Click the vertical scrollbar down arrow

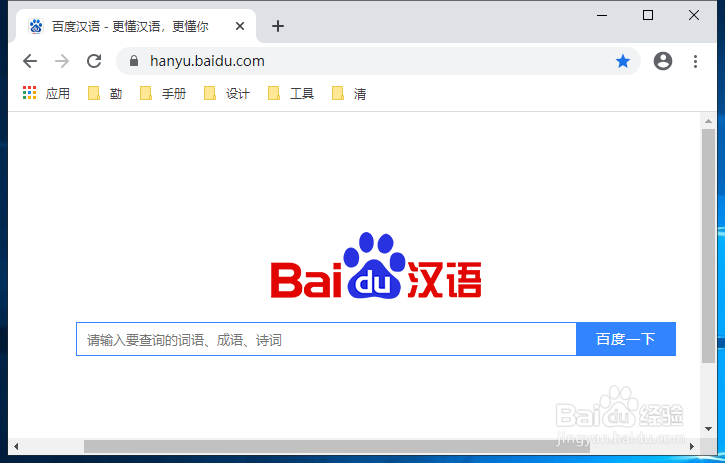708,429
